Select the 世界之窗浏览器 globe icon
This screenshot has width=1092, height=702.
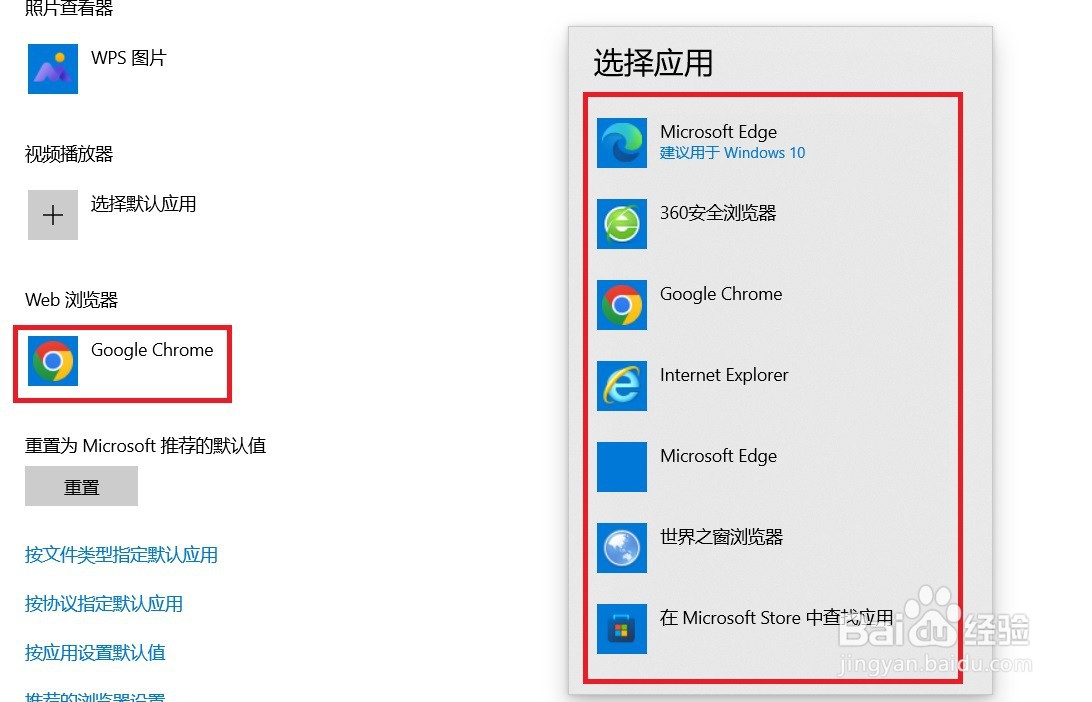622,547
